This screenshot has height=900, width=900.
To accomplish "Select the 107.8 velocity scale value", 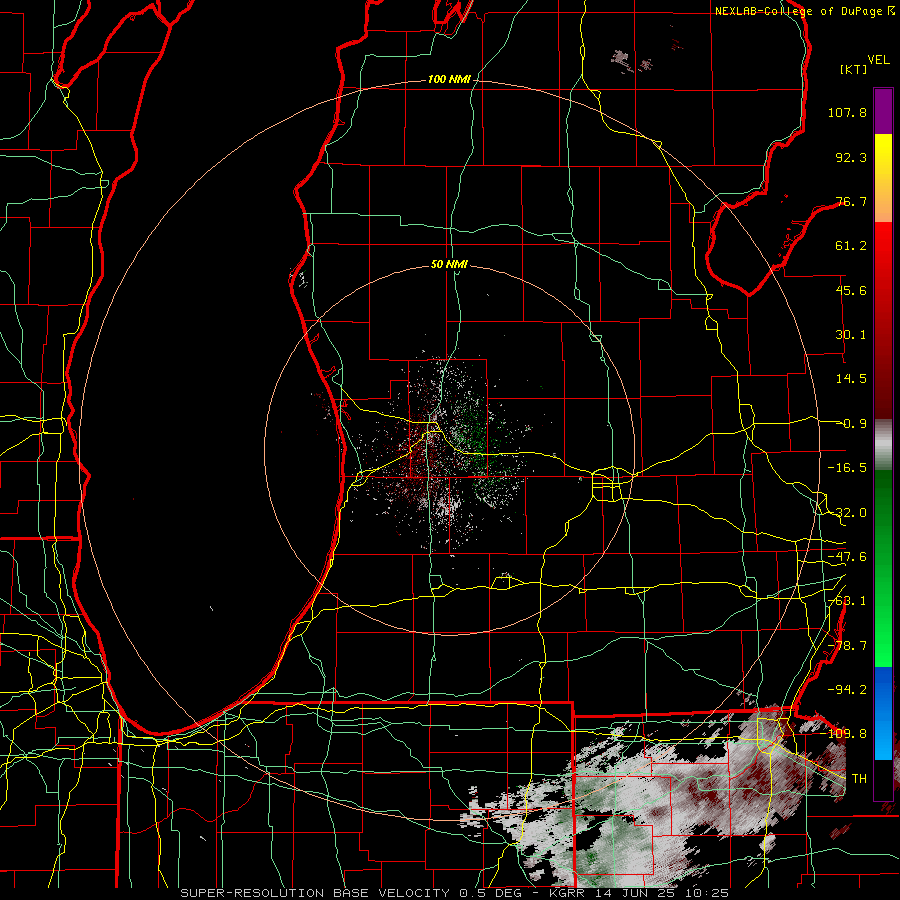I will click(847, 112).
